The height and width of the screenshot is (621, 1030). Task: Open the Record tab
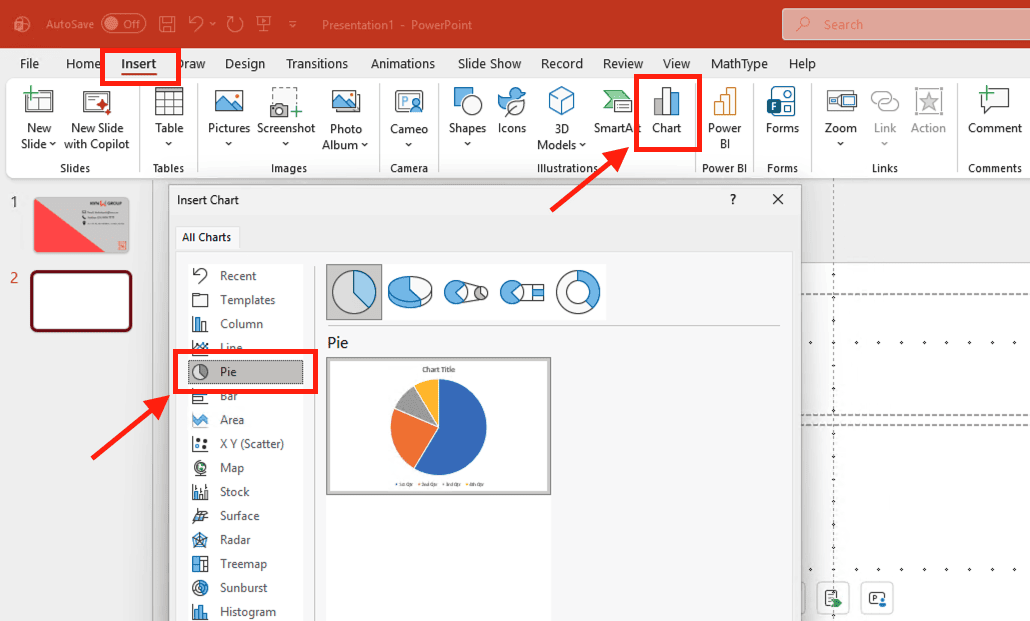click(562, 64)
